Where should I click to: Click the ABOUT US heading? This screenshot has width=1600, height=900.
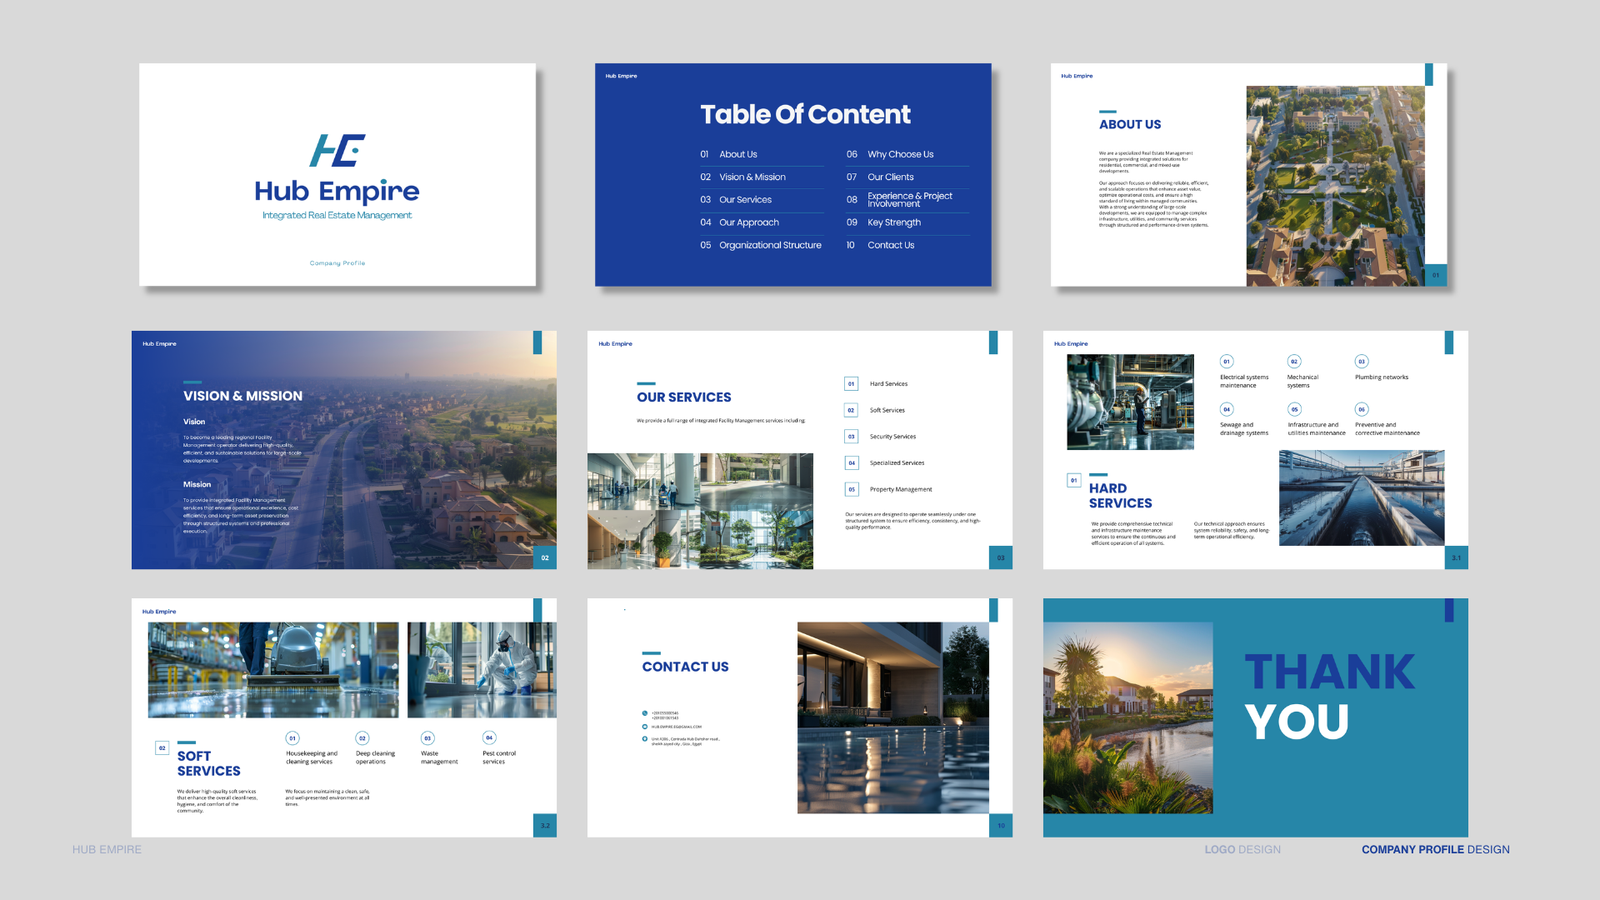click(x=1130, y=124)
